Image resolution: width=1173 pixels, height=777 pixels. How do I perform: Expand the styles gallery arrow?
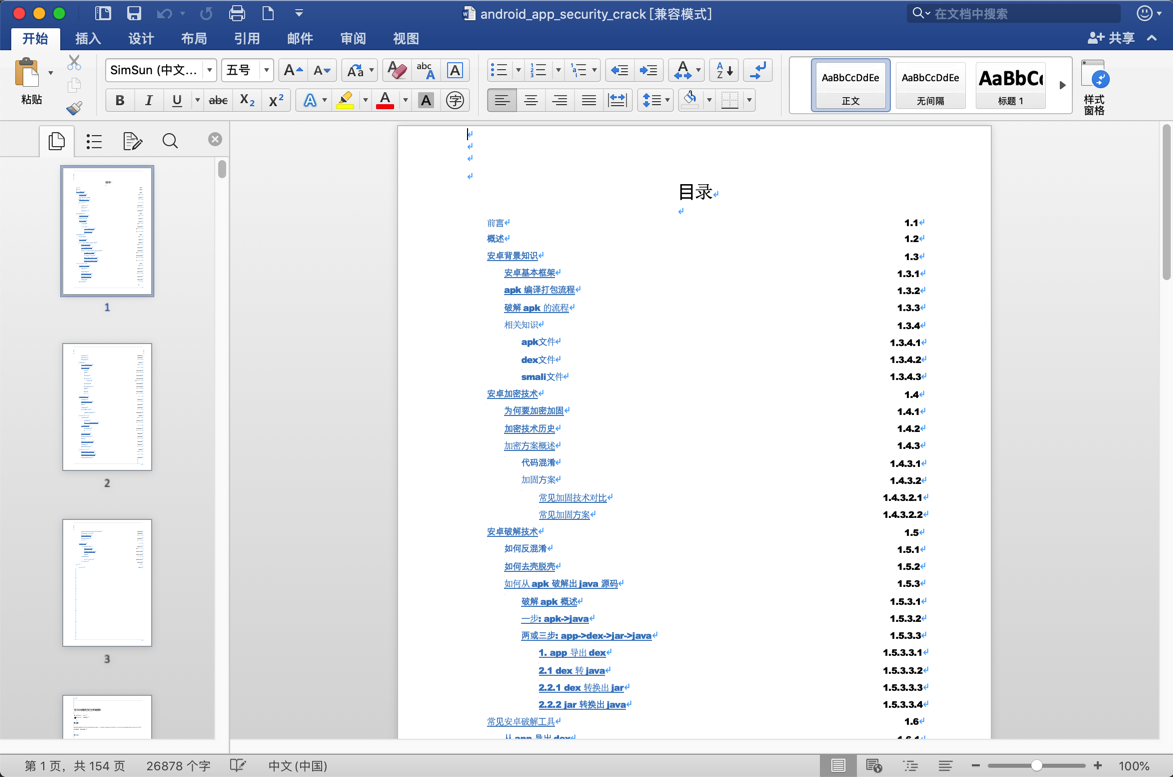click(x=1062, y=85)
